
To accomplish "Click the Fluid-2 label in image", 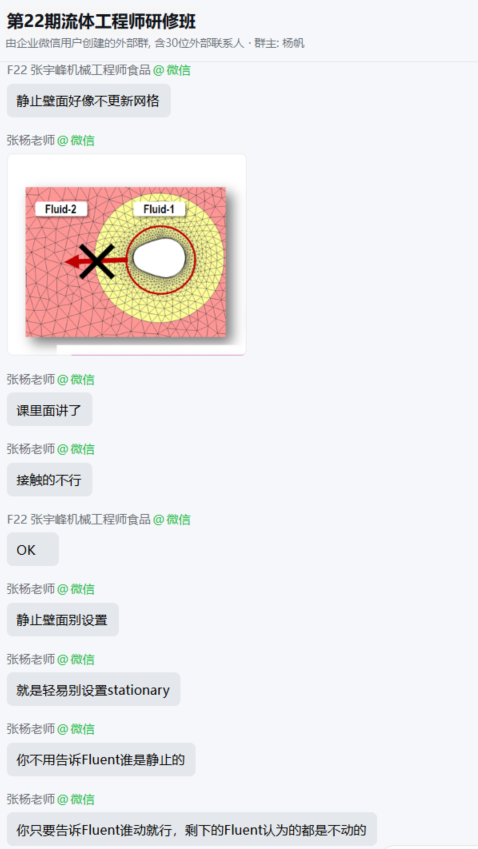I will (61, 210).
